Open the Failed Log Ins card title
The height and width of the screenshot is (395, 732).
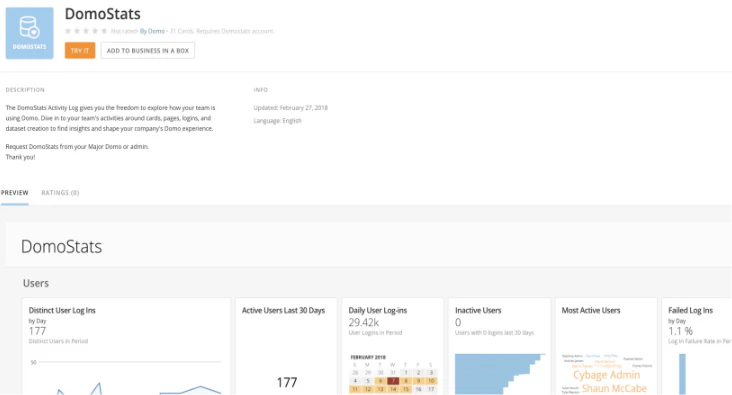click(x=690, y=310)
